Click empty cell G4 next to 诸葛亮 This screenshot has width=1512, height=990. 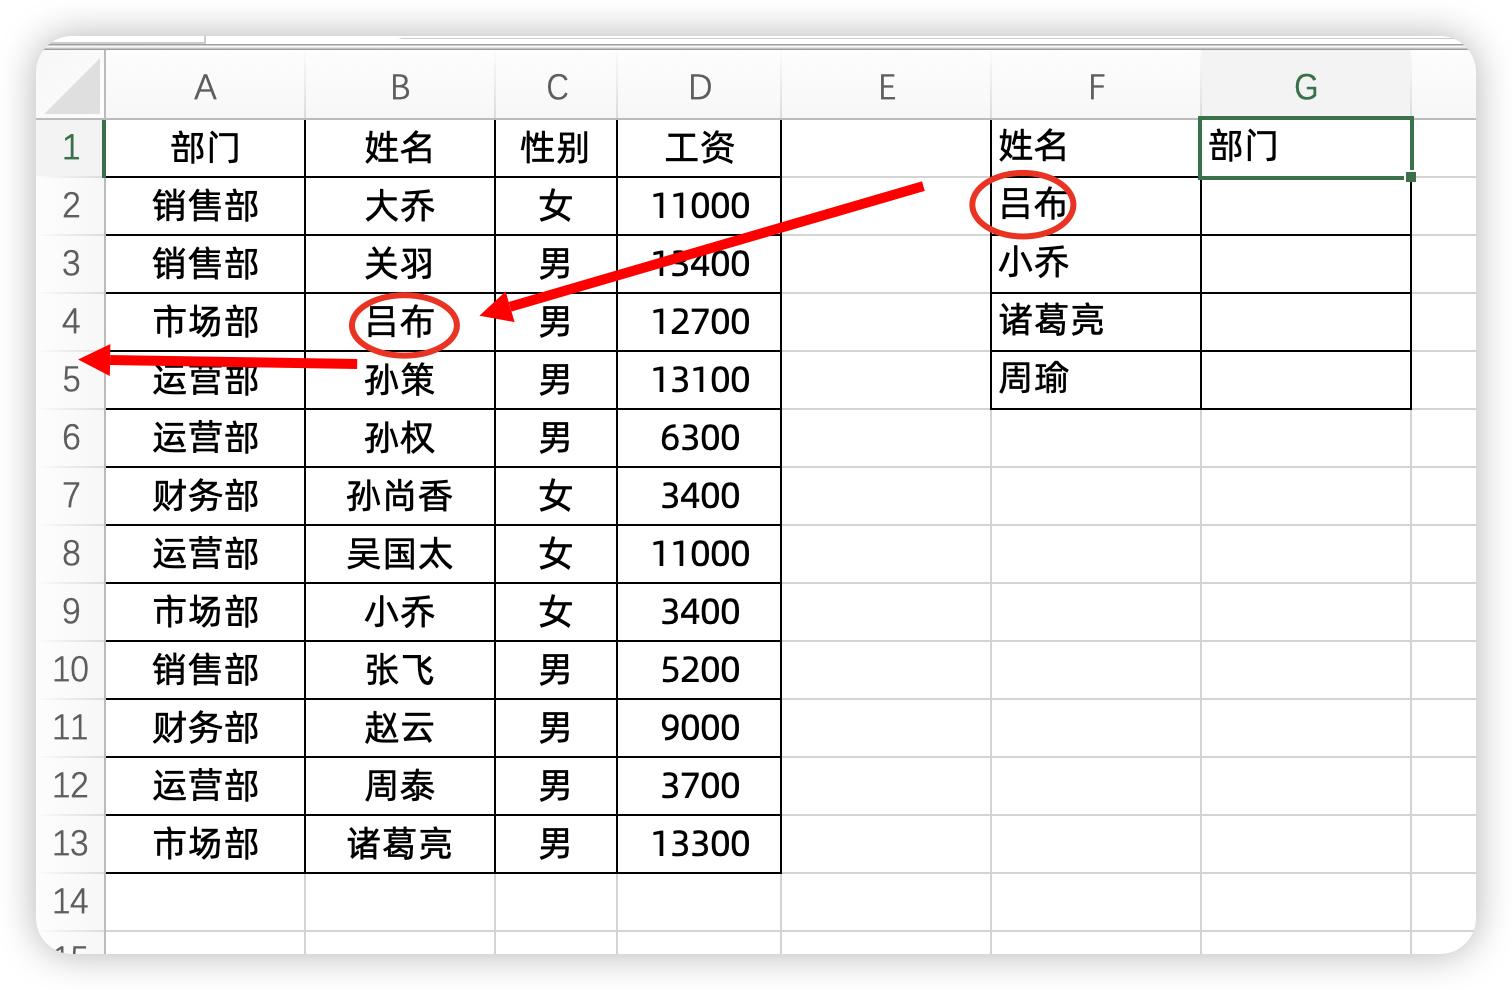tap(1306, 322)
